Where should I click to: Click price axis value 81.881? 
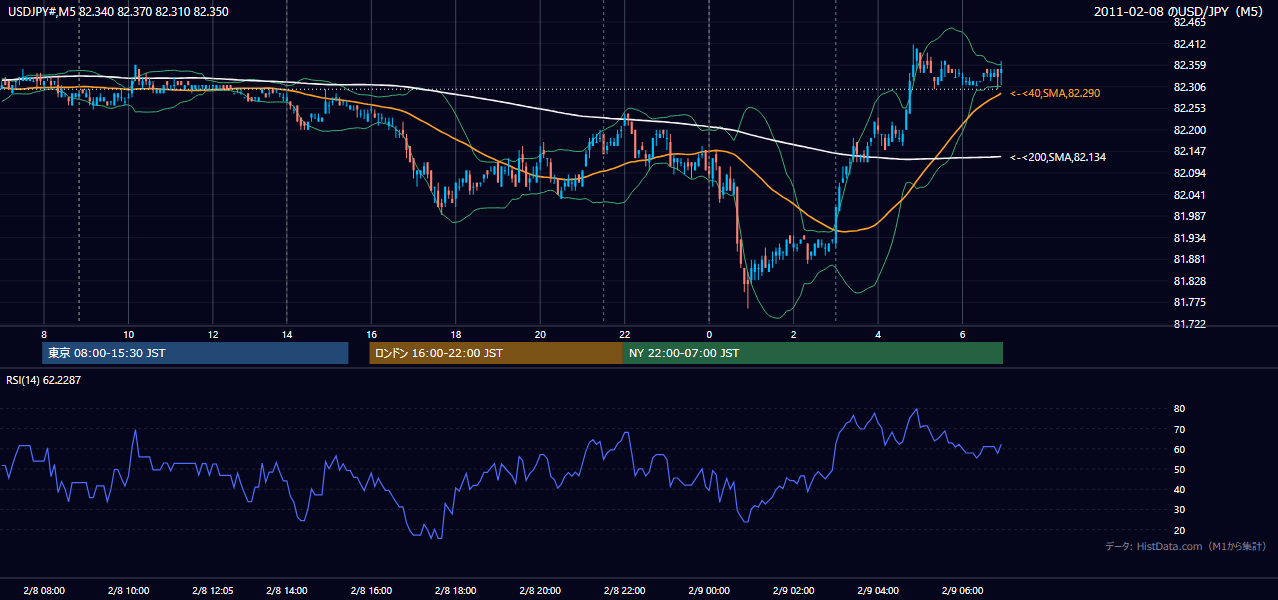coord(1190,259)
